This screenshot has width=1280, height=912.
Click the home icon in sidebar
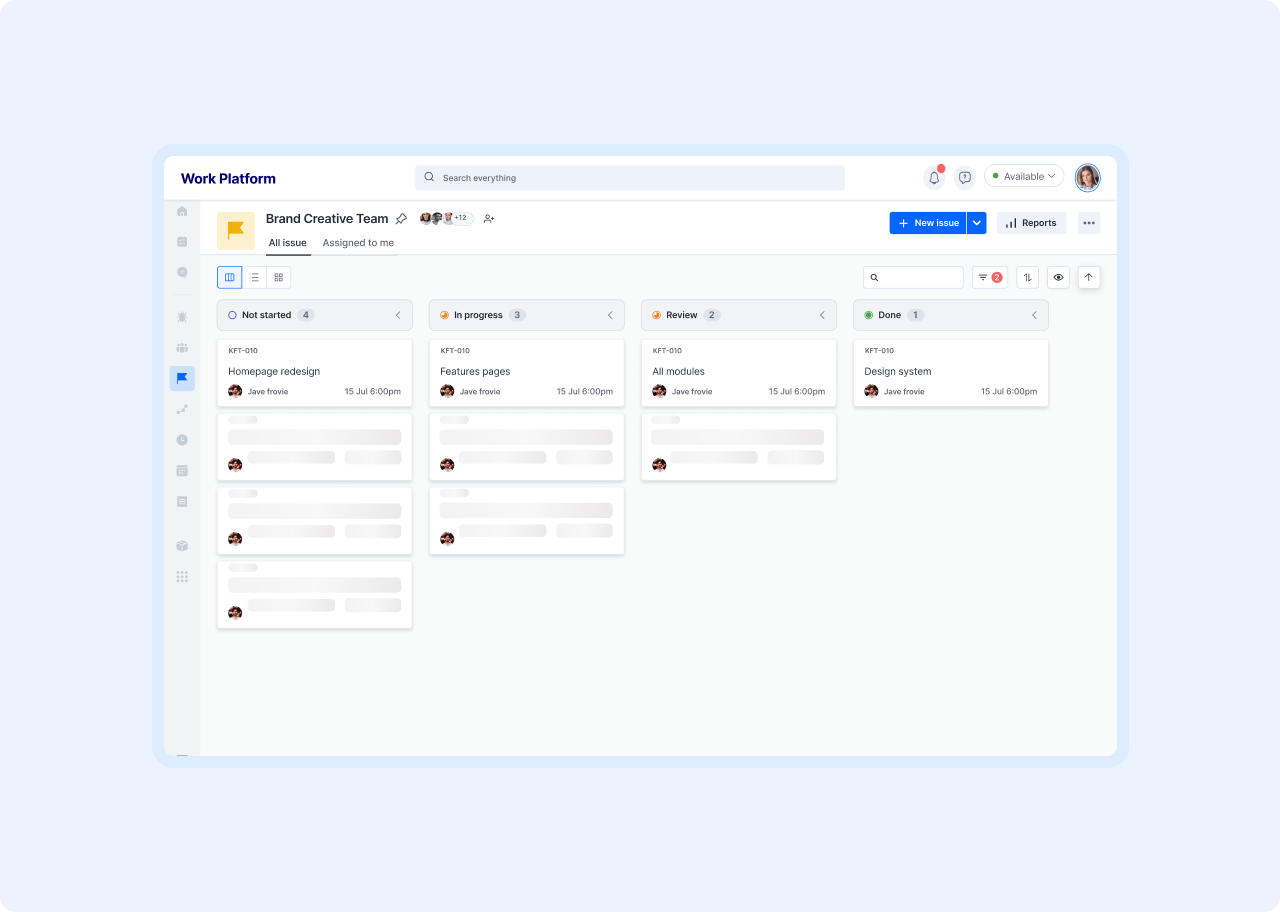[x=182, y=211]
